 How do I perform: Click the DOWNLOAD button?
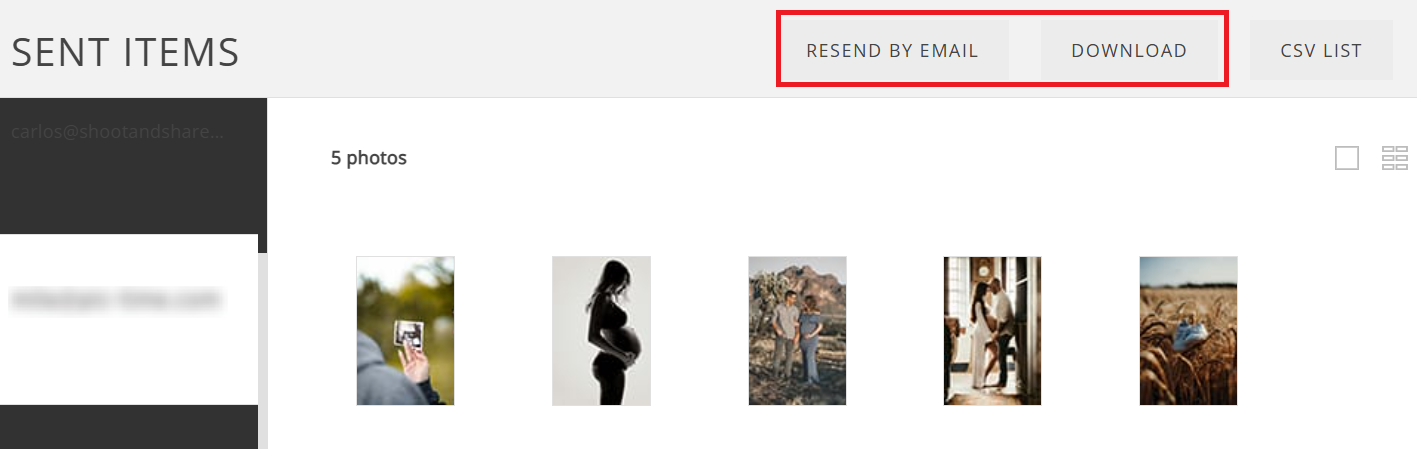coord(1129,50)
